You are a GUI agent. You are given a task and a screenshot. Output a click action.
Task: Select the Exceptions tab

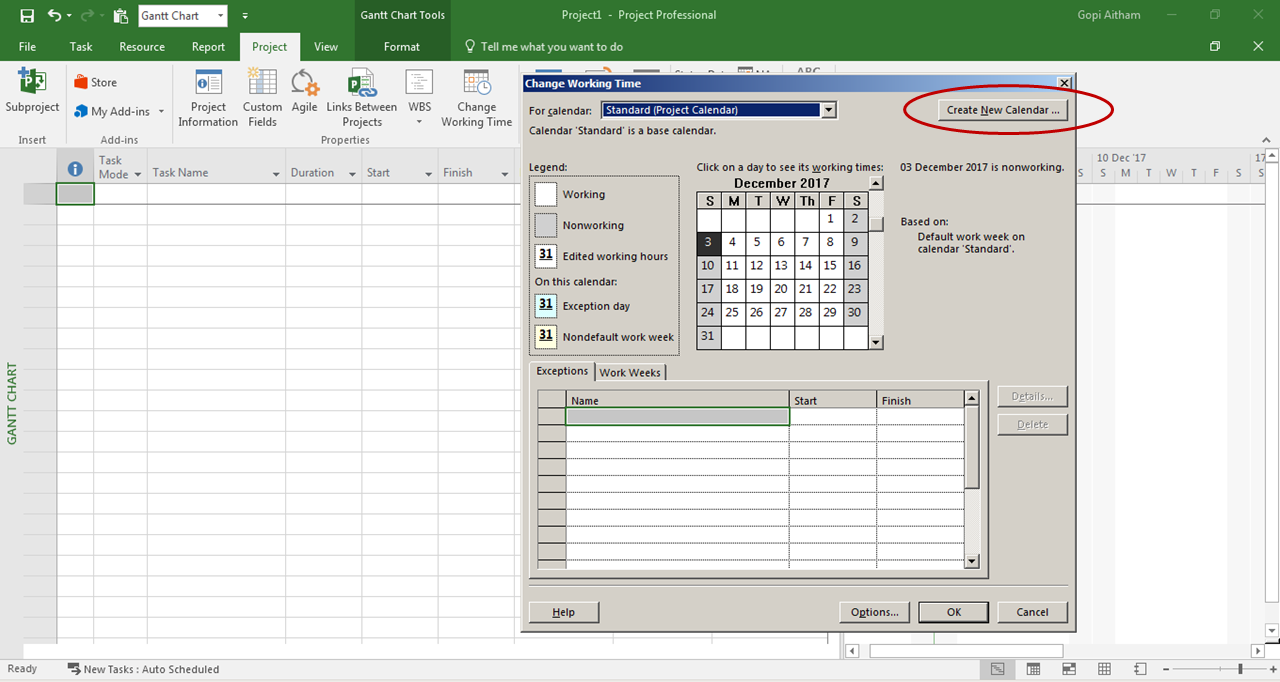click(562, 371)
